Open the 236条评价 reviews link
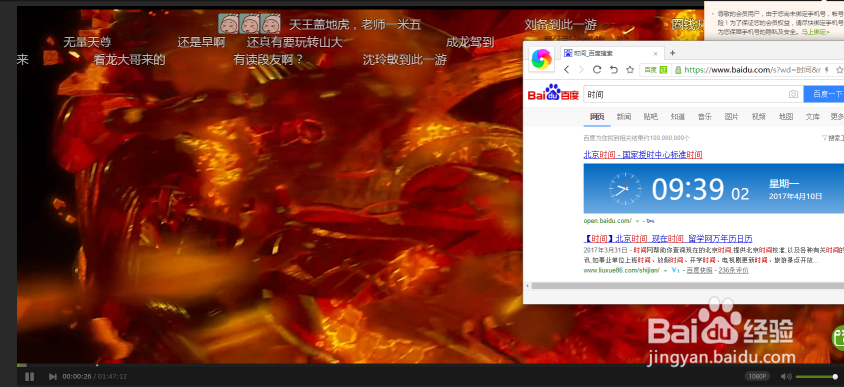 (x=733, y=270)
